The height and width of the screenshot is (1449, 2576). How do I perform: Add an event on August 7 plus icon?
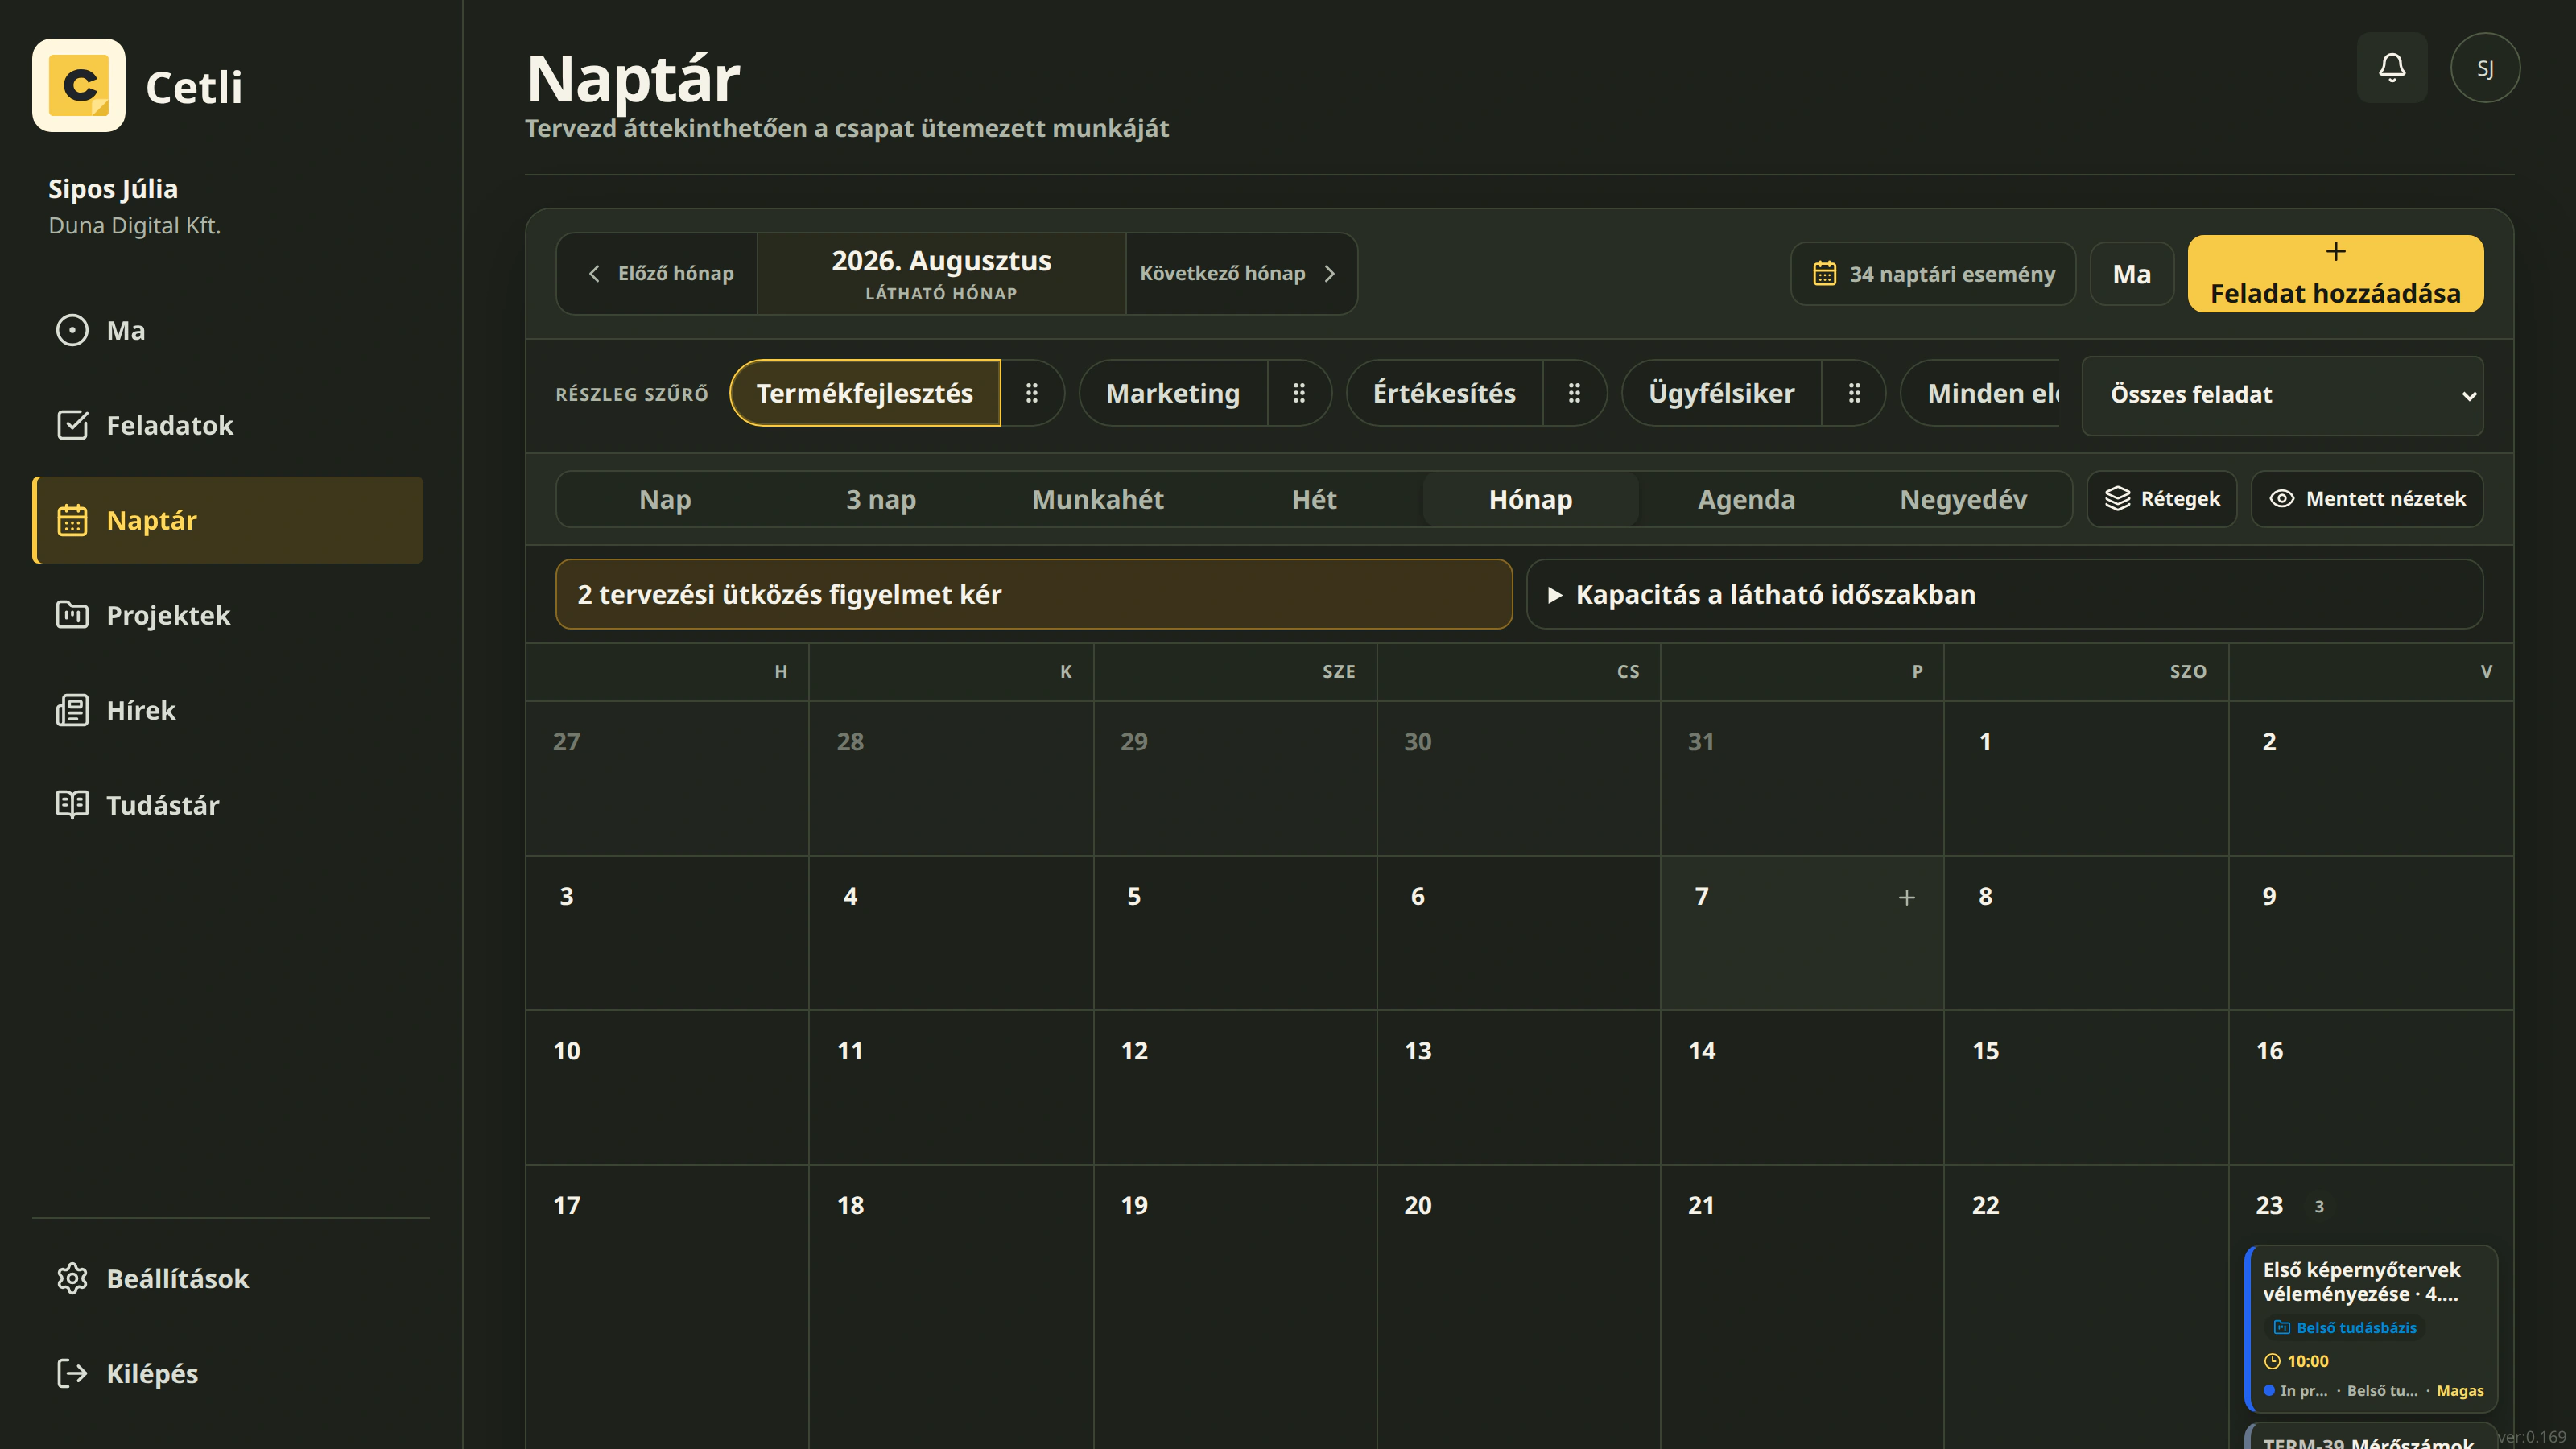tap(1907, 897)
